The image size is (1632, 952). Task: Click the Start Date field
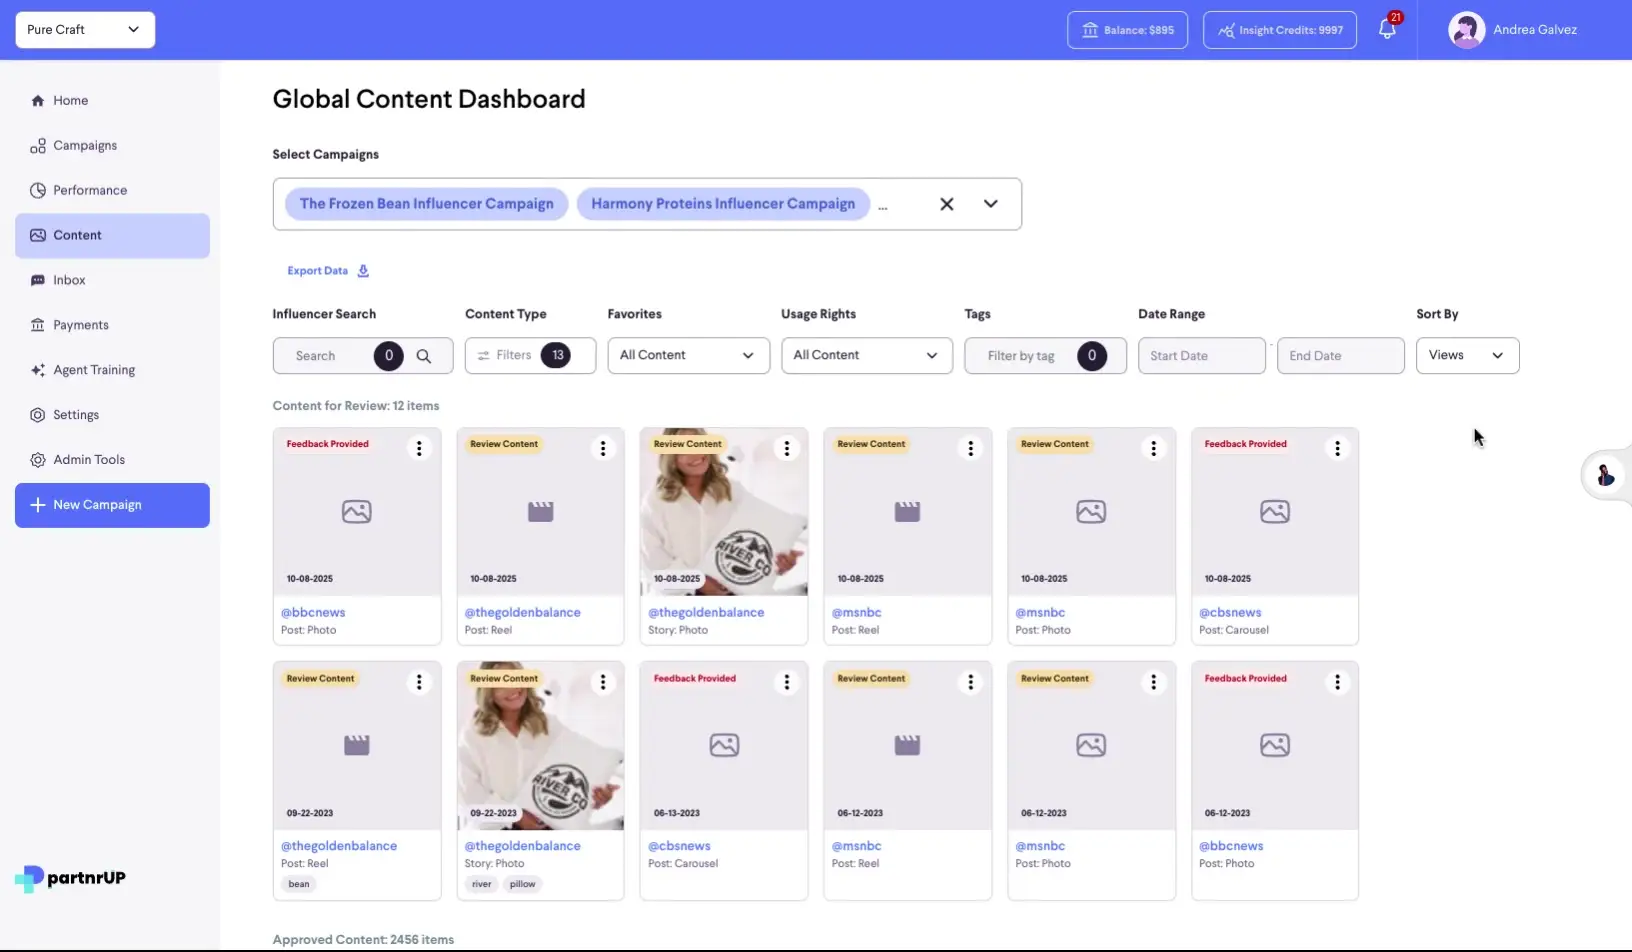(x=1201, y=355)
